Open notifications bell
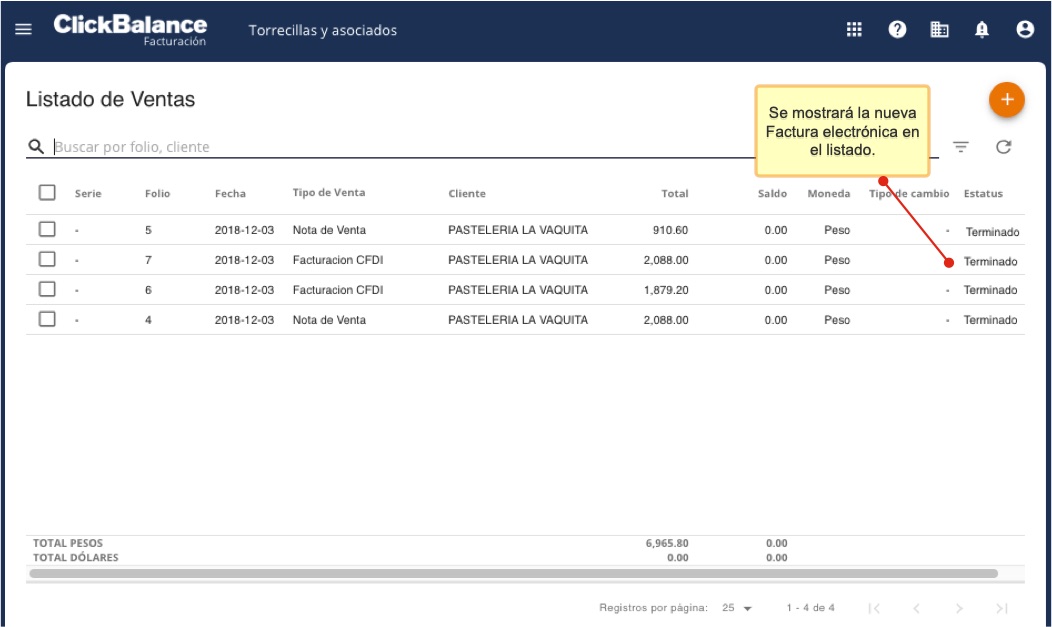The height and width of the screenshot is (627, 1052). tap(982, 30)
